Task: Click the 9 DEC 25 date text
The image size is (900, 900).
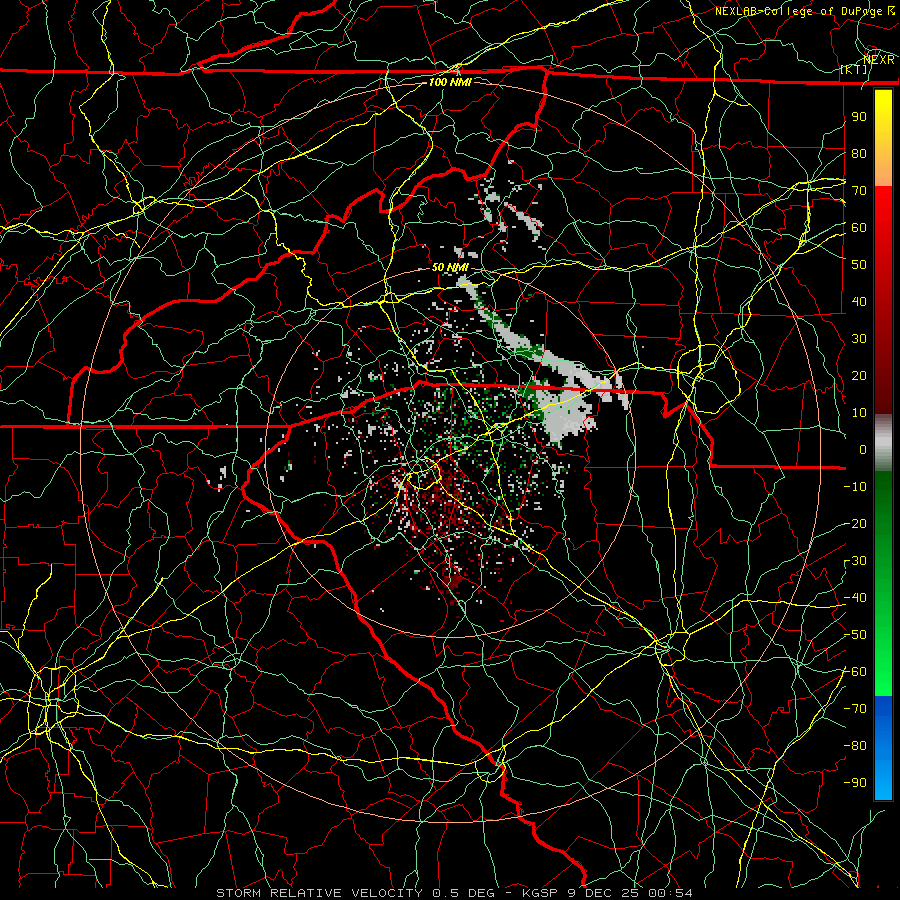Action: (604, 893)
